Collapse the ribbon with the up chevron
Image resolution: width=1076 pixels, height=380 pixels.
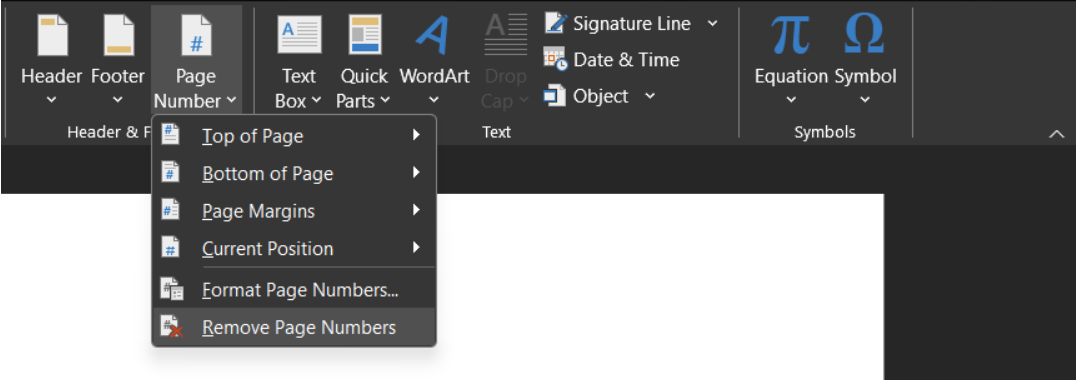coord(1057,134)
